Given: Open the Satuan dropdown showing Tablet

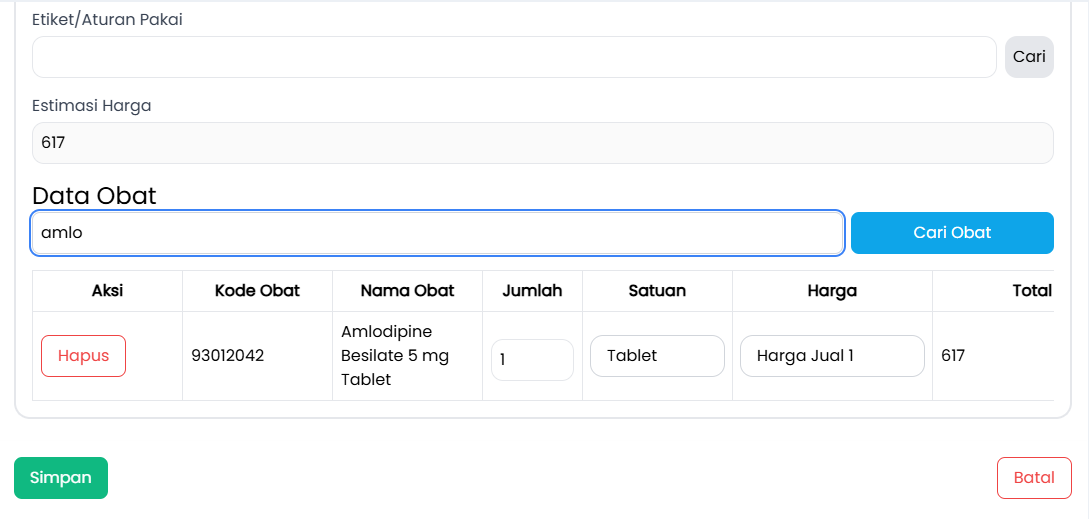Looking at the screenshot, I should point(657,356).
